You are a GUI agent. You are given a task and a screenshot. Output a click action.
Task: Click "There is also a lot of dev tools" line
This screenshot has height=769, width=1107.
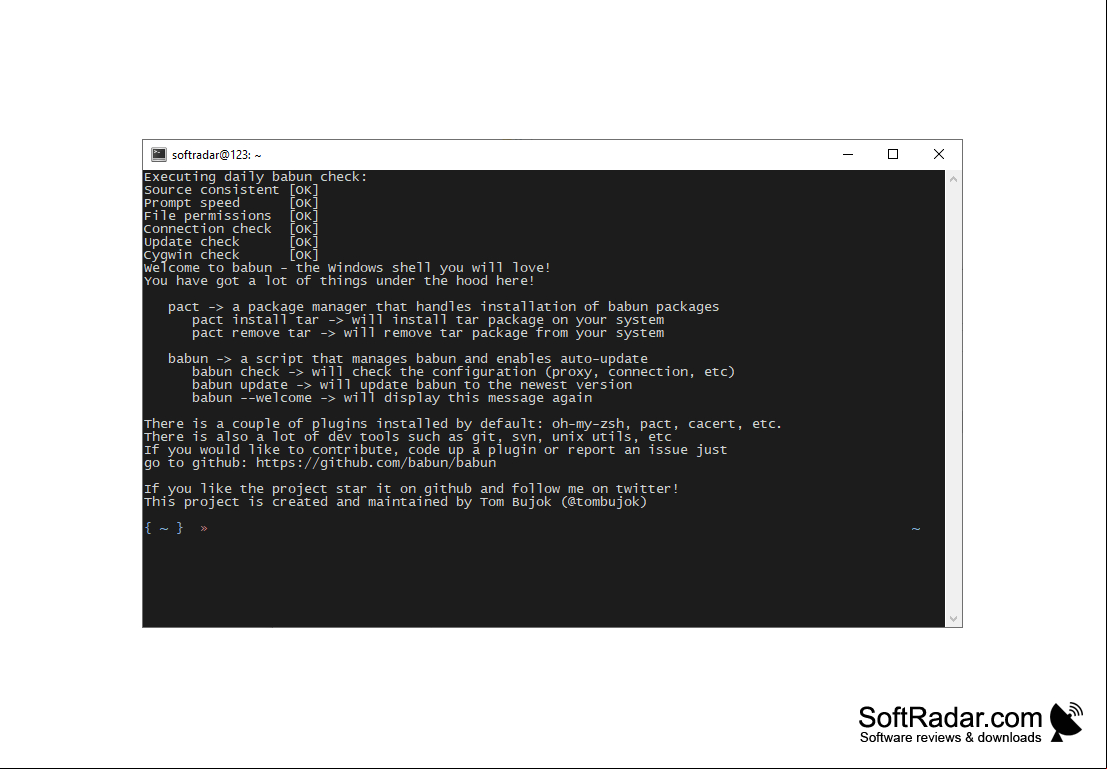407,437
